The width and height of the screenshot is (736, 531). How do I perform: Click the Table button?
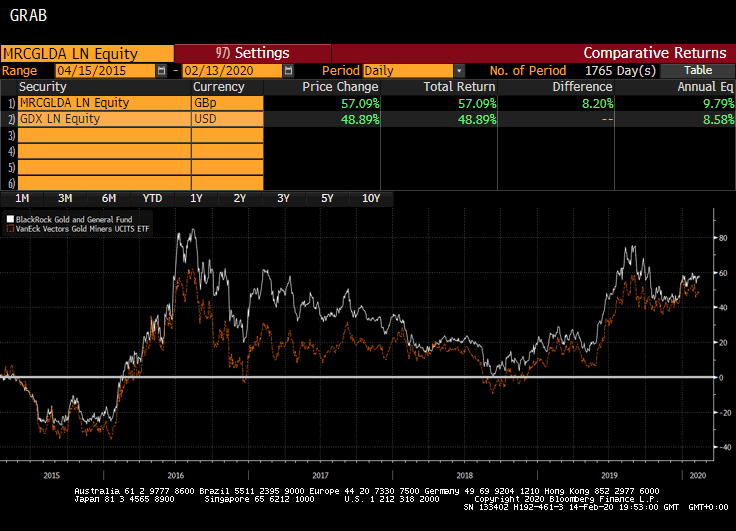(x=698, y=70)
